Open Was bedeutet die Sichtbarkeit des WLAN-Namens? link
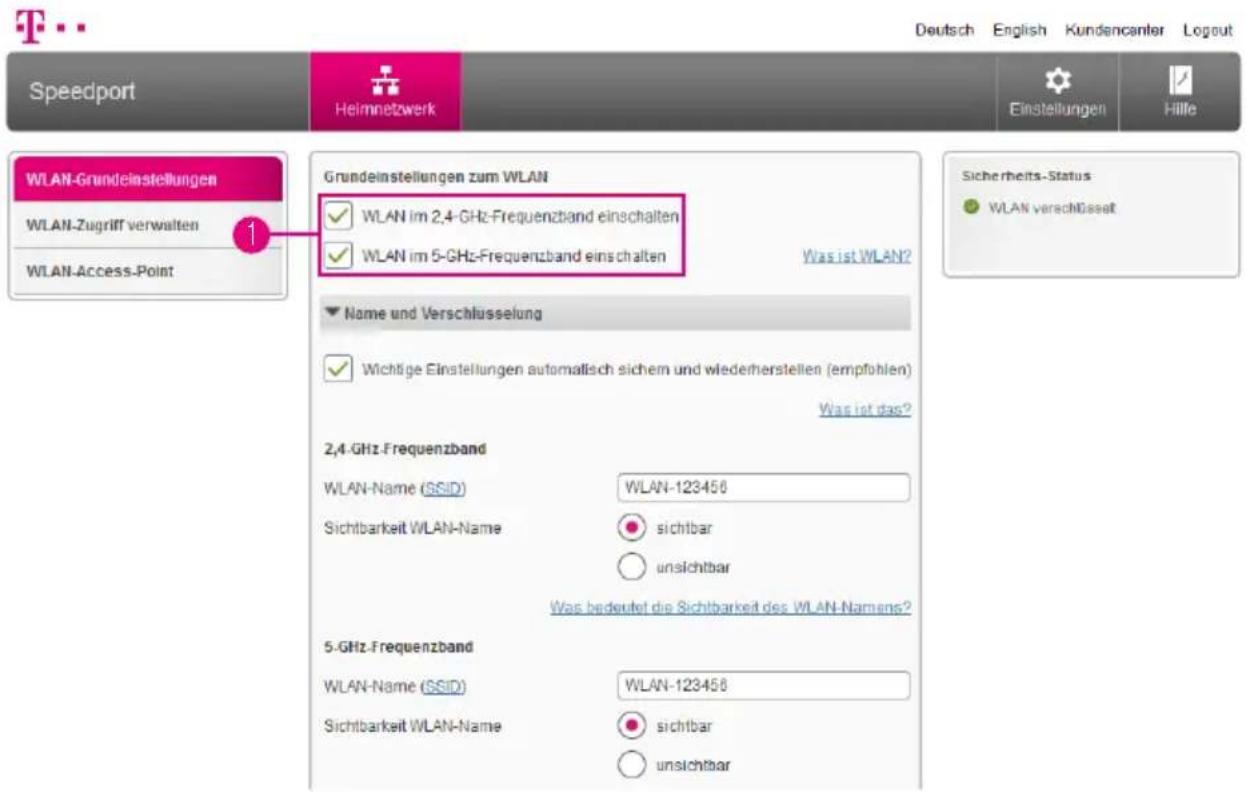 730,607
